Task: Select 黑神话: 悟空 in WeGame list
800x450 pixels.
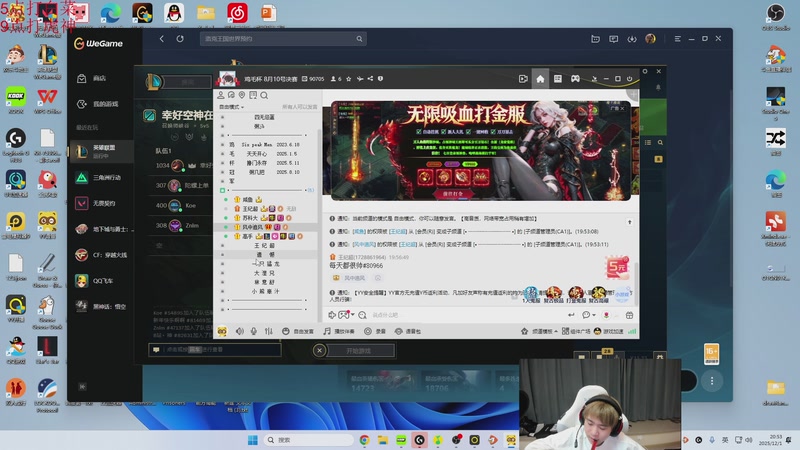Action: coord(101,306)
